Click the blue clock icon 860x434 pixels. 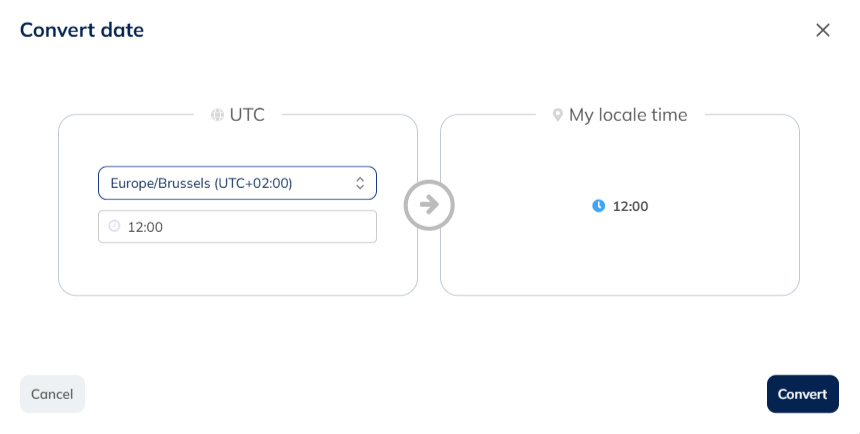coord(599,206)
